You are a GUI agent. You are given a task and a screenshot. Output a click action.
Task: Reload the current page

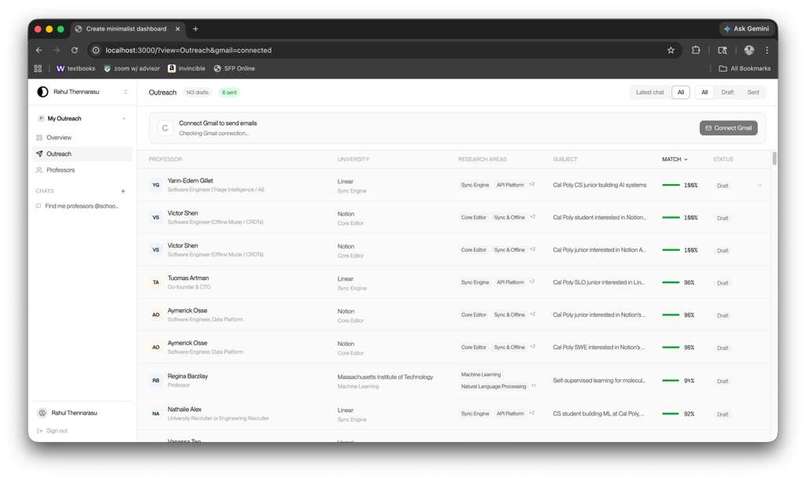[x=75, y=50]
